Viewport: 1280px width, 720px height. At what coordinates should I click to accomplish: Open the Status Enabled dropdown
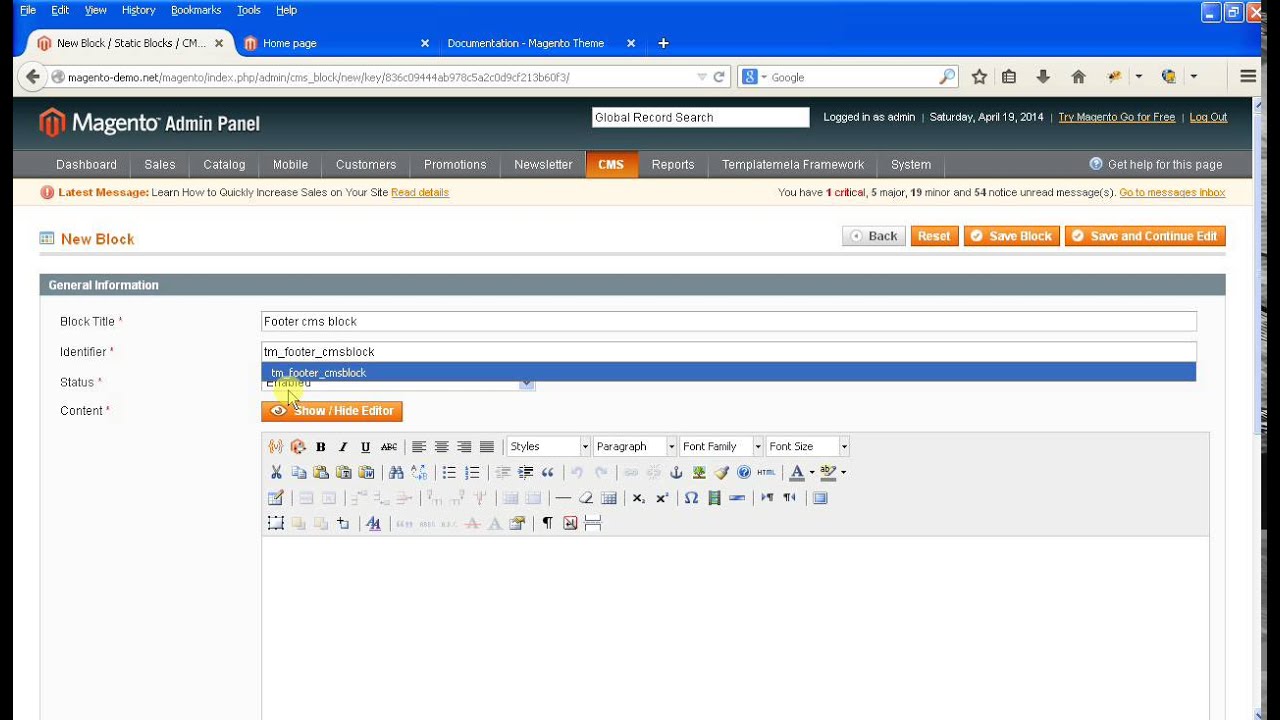(x=398, y=383)
